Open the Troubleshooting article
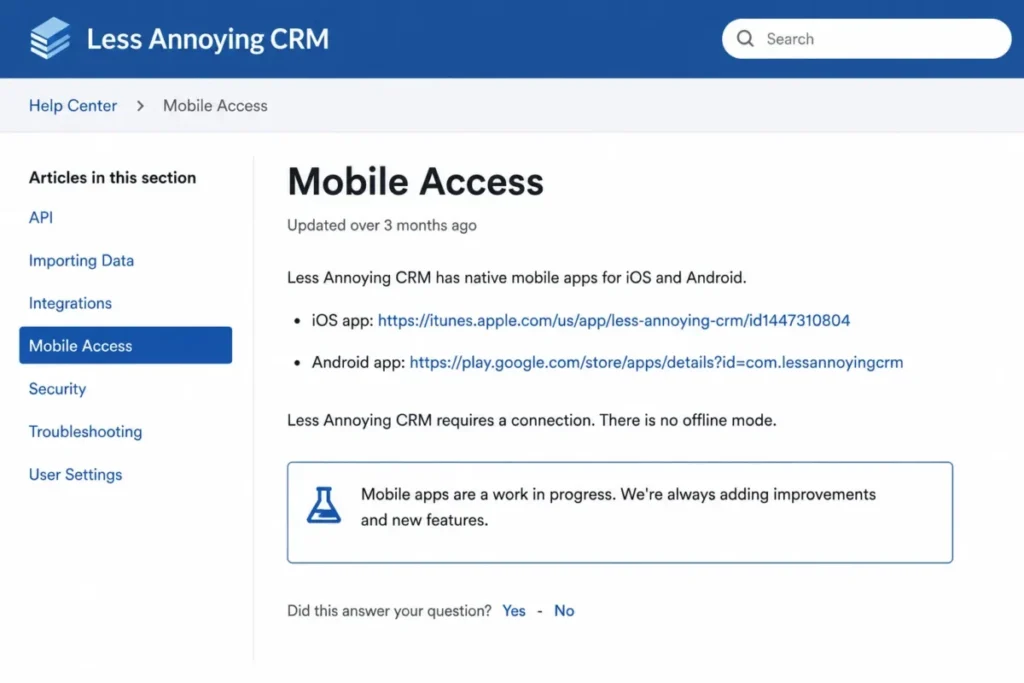The width and height of the screenshot is (1024, 683). (x=85, y=432)
